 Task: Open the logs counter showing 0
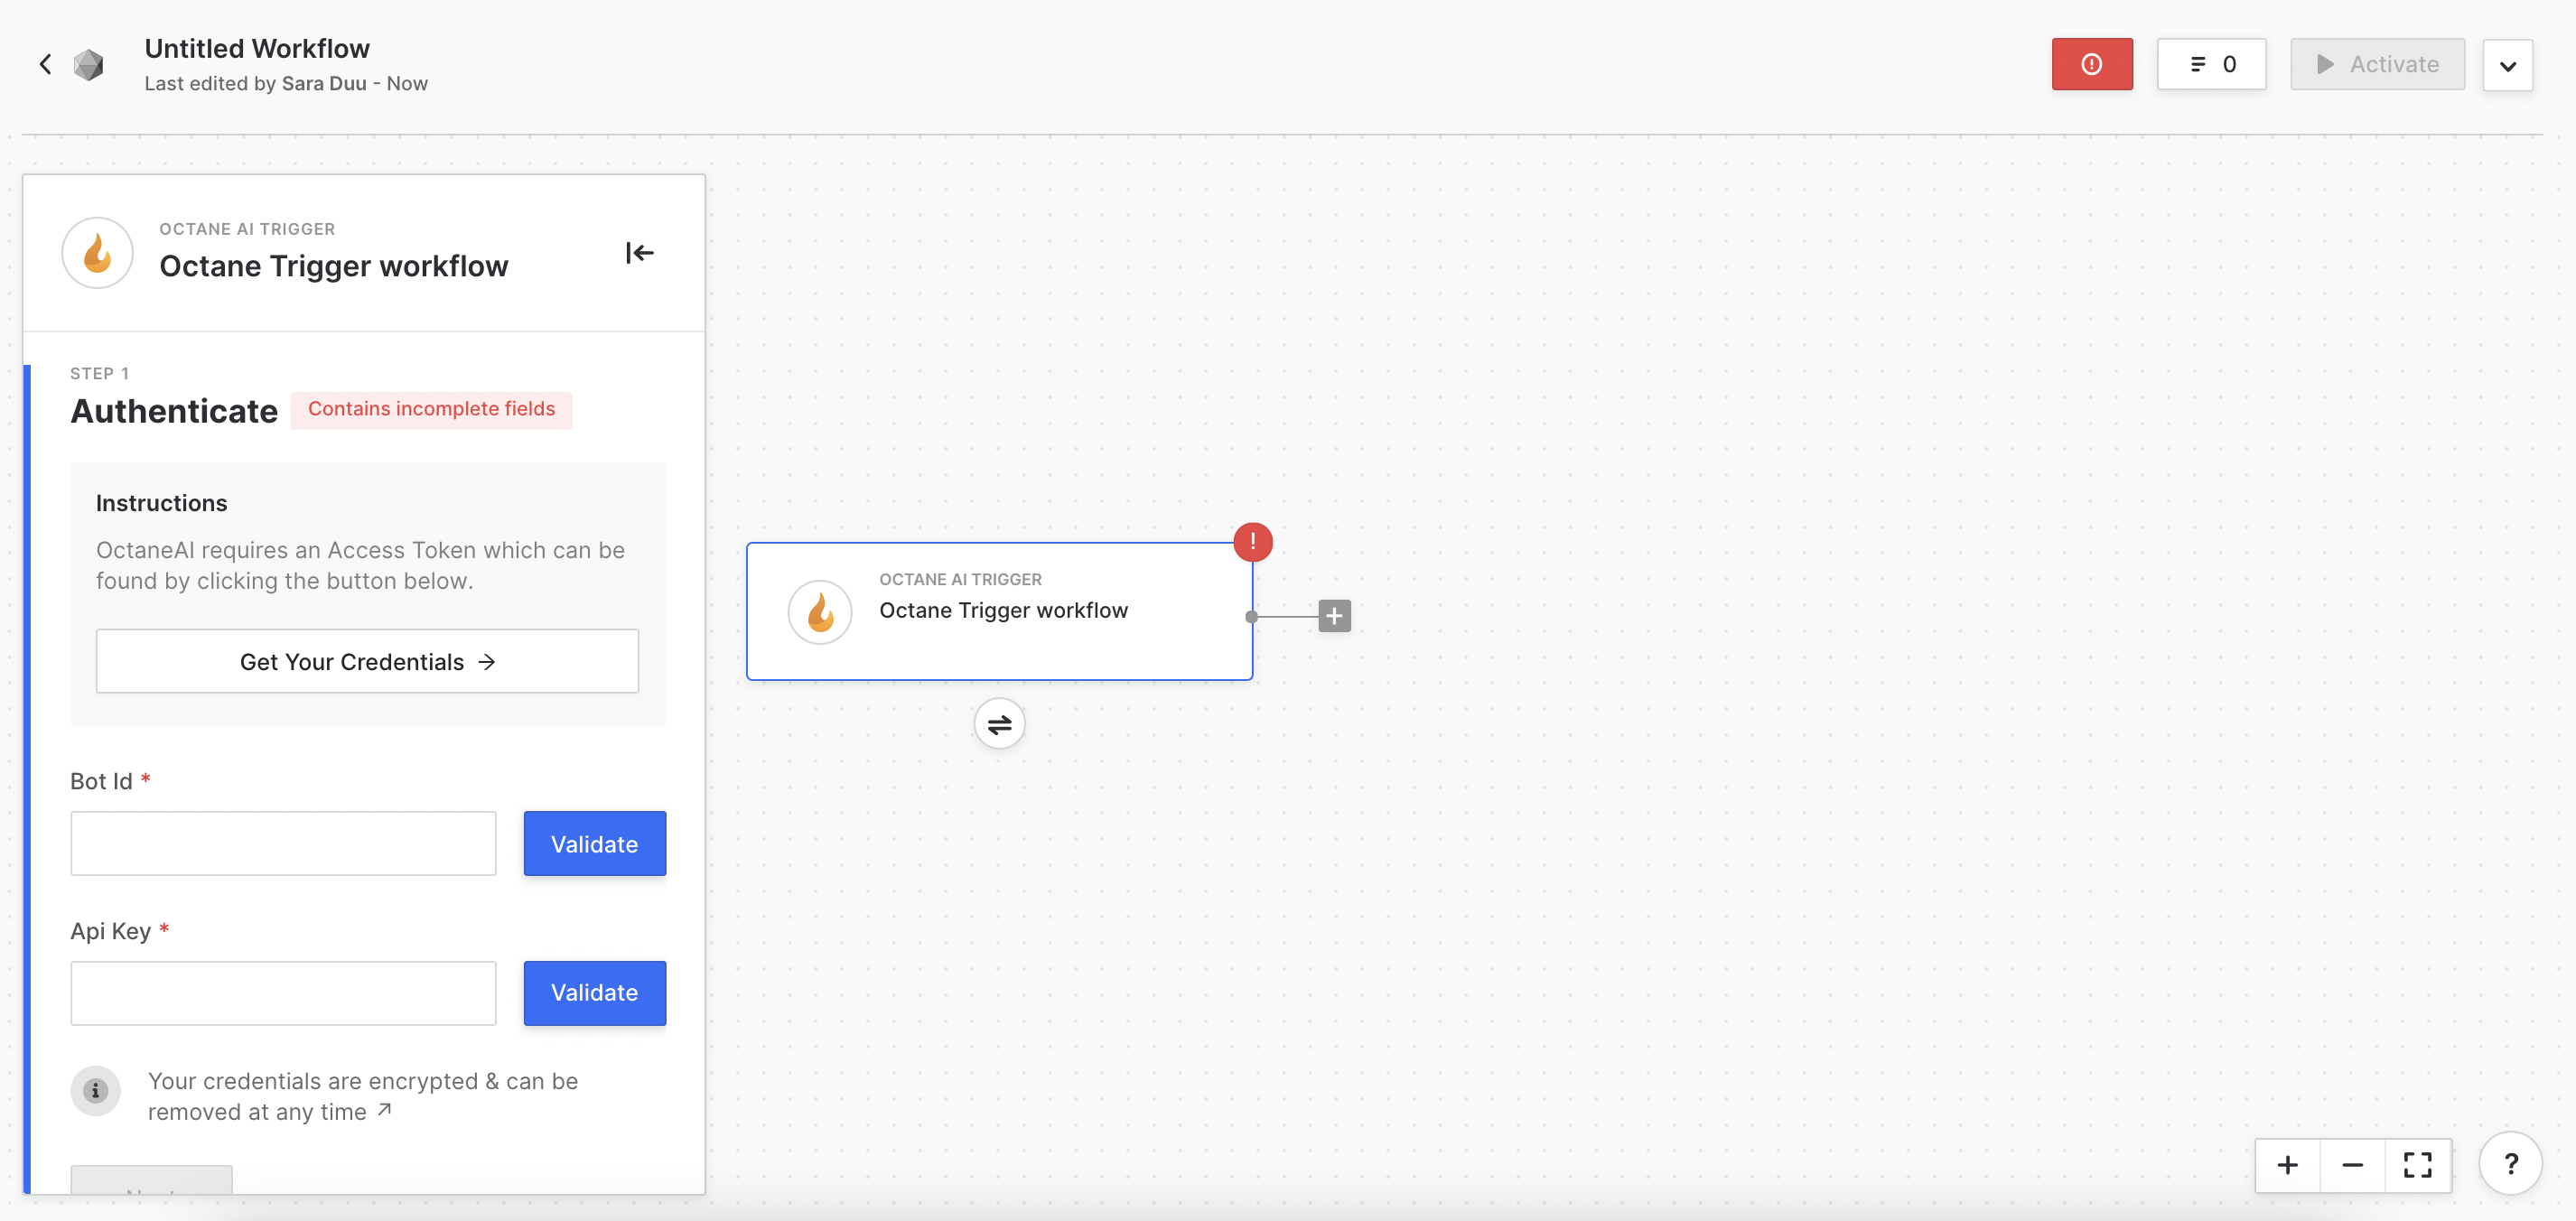pyautogui.click(x=2211, y=65)
